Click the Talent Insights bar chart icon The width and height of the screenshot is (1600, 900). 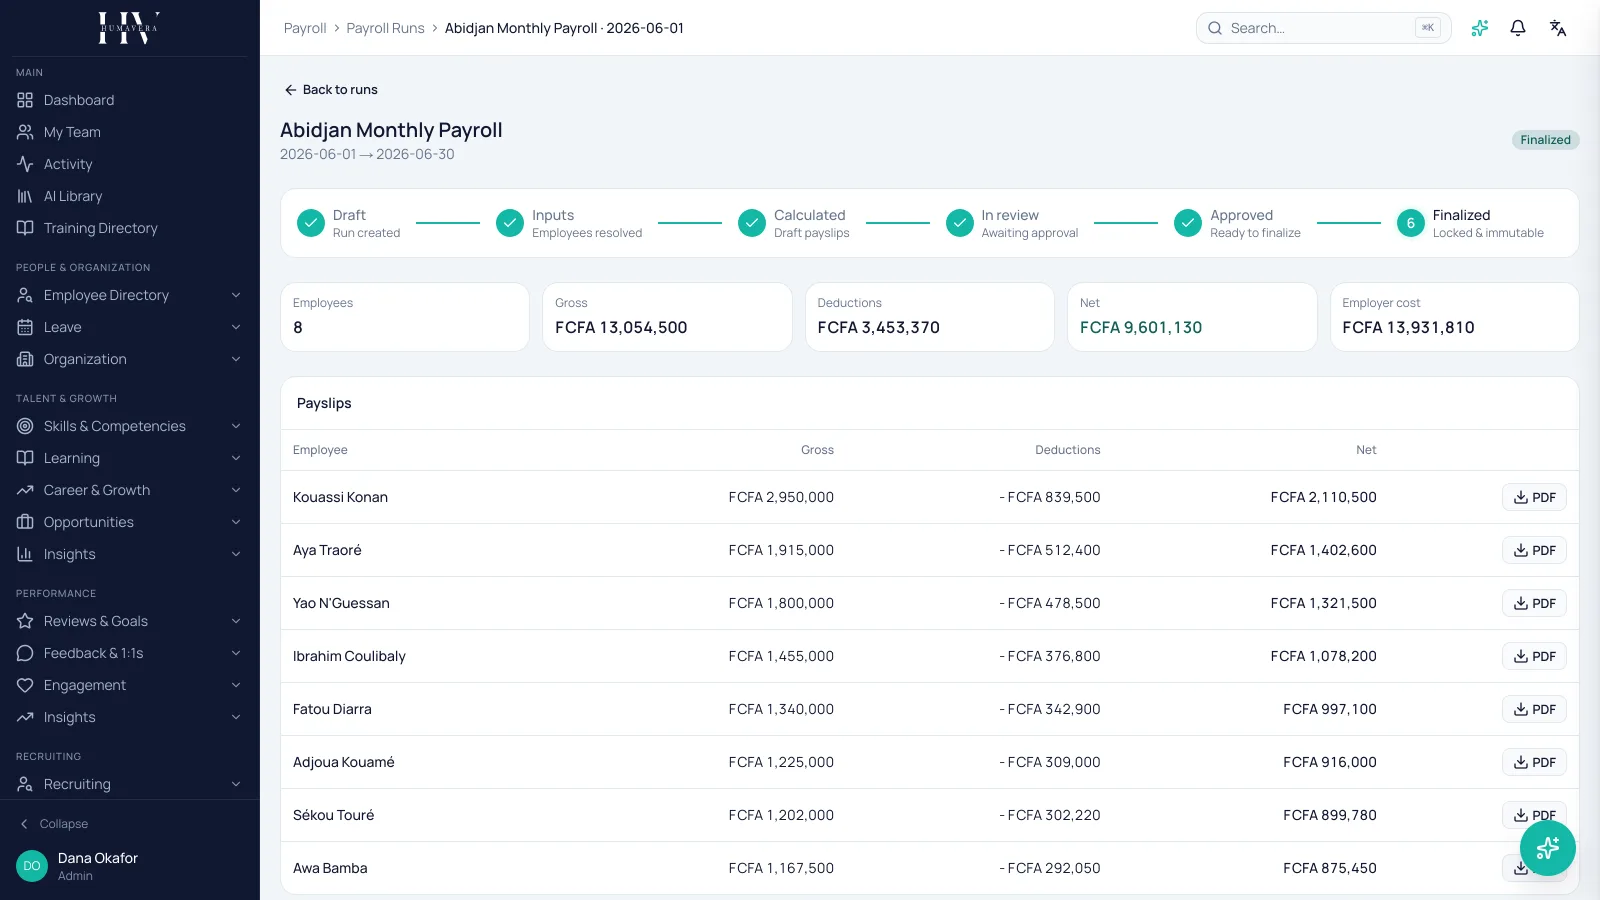[25, 554]
